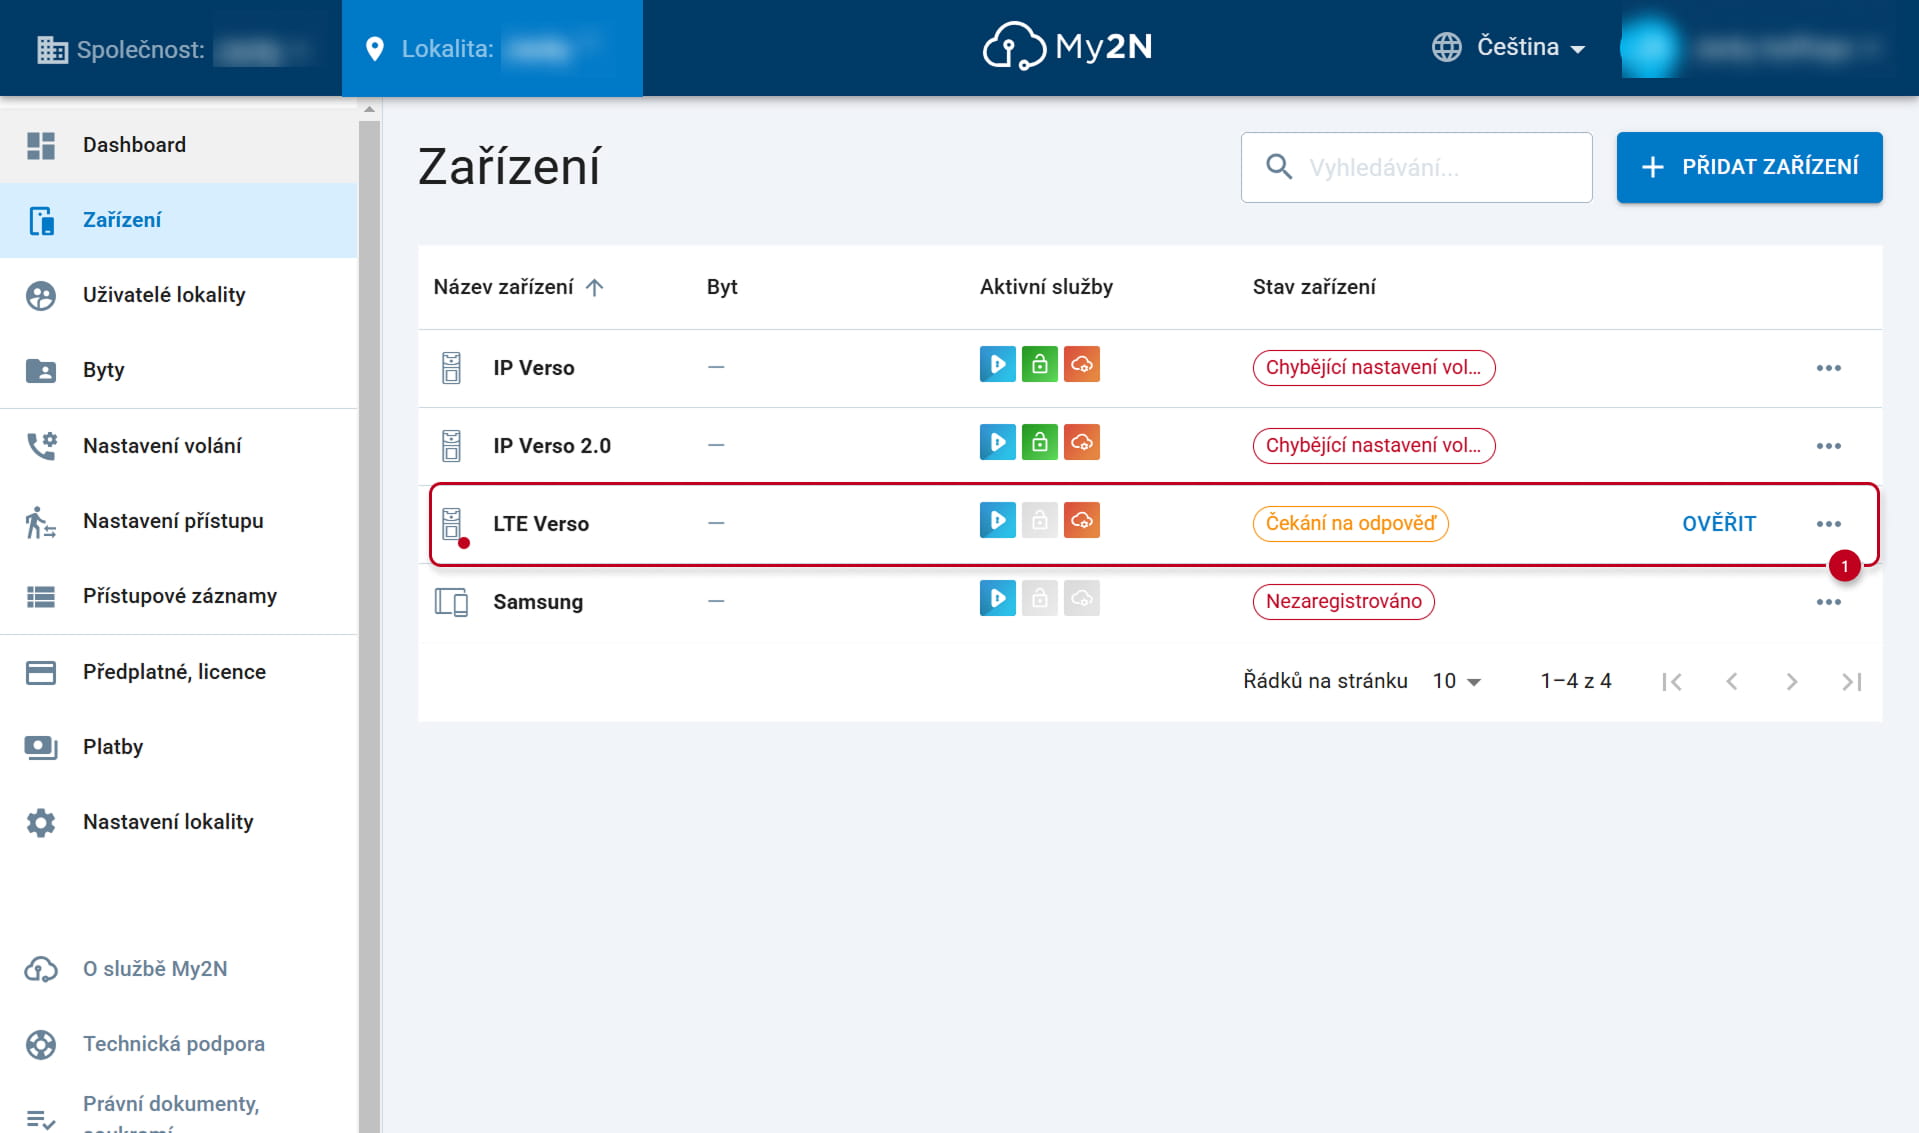This screenshot has width=1919, height=1133.
Task: Click the Předplatné, licence card icon
Action: 41,672
